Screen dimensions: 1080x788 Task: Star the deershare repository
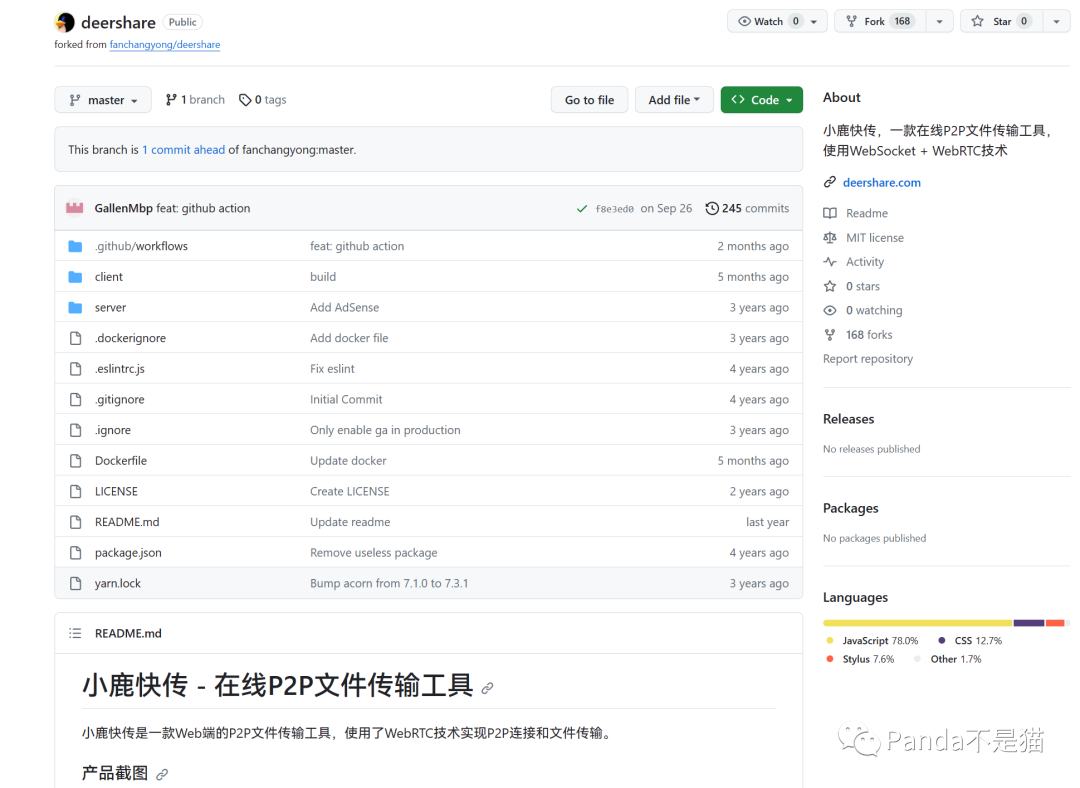point(1002,21)
